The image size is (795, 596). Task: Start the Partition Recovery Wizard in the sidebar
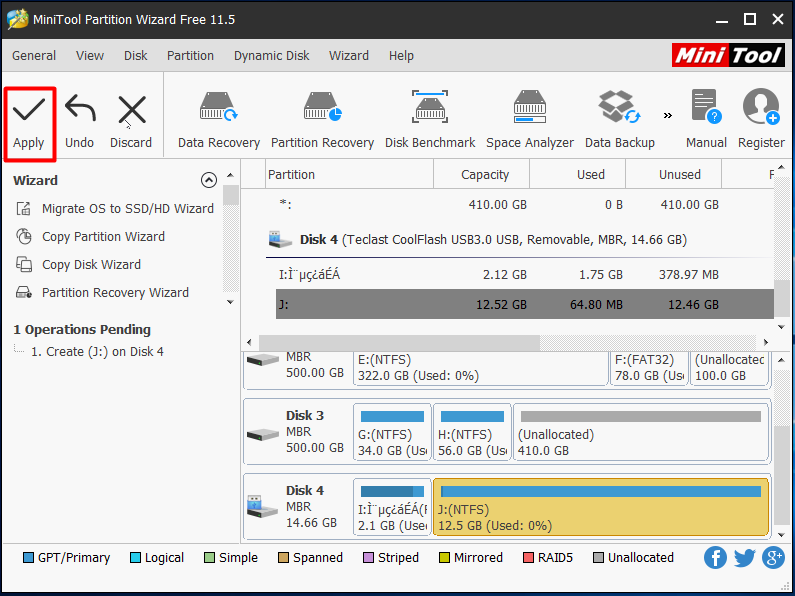(x=115, y=292)
